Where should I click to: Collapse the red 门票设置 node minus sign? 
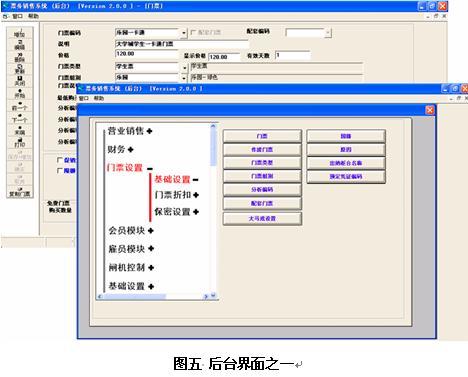[x=150, y=168]
